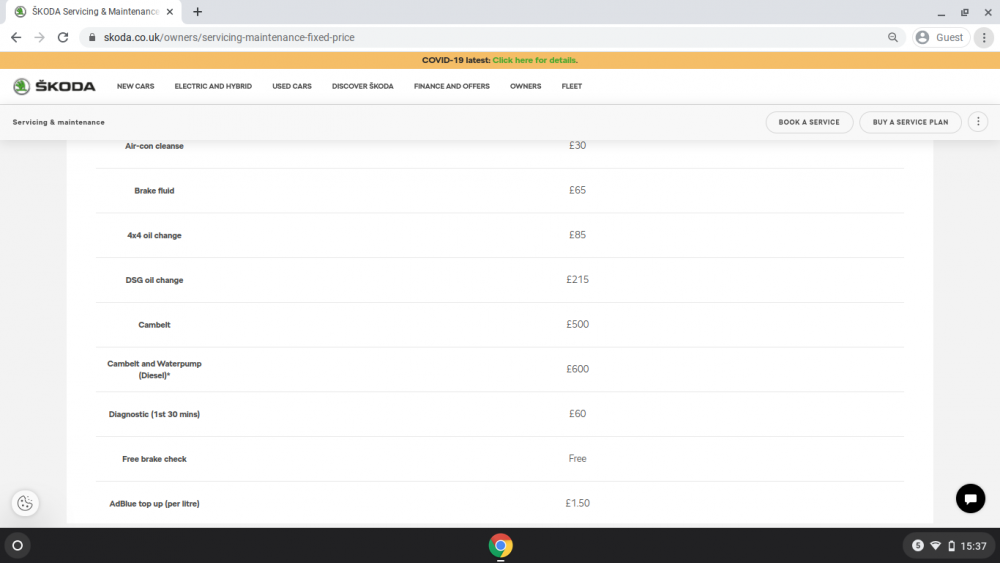This screenshot has height=563, width=1000.
Task: Click the notification count badge
Action: (x=918, y=546)
